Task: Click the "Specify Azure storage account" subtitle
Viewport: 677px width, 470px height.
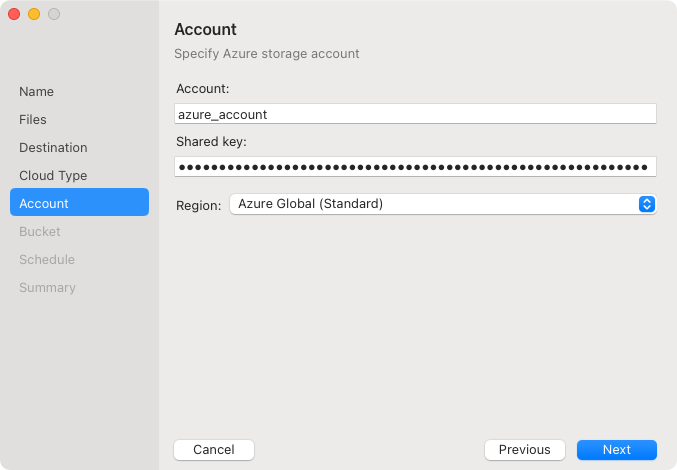Action: pyautogui.click(x=267, y=53)
